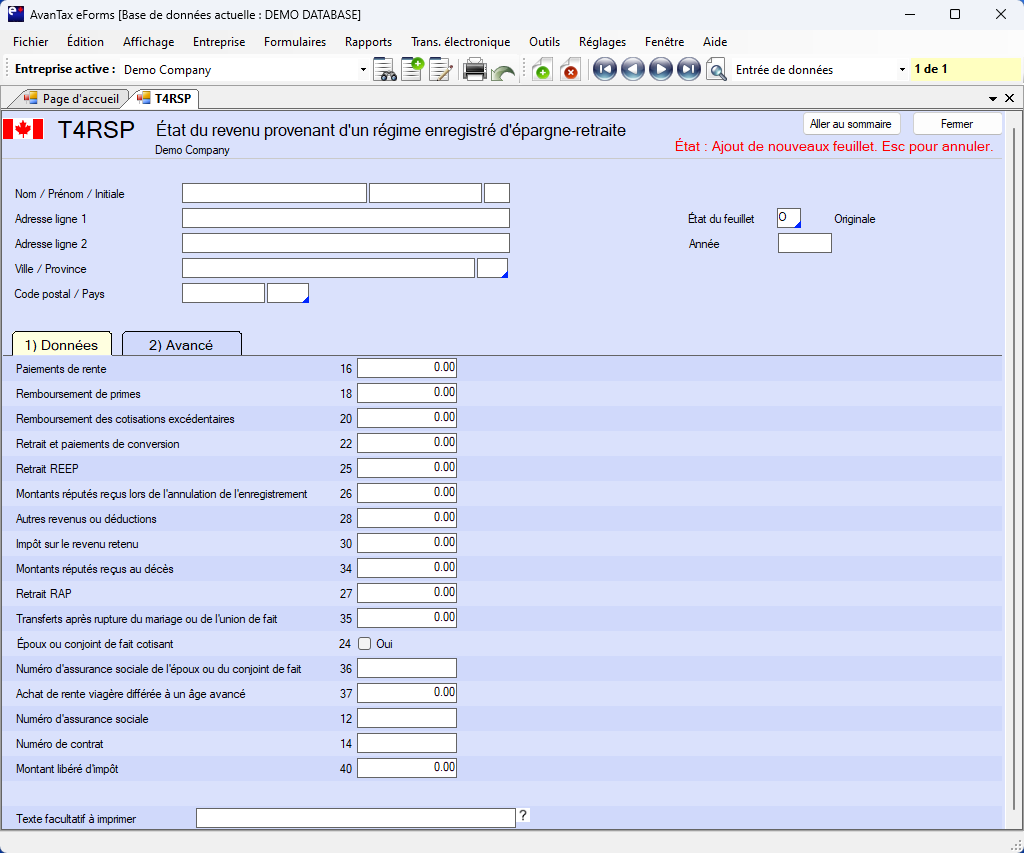The image size is (1024, 853).
Task: Click the help question mark beside optional text
Action: click(523, 816)
